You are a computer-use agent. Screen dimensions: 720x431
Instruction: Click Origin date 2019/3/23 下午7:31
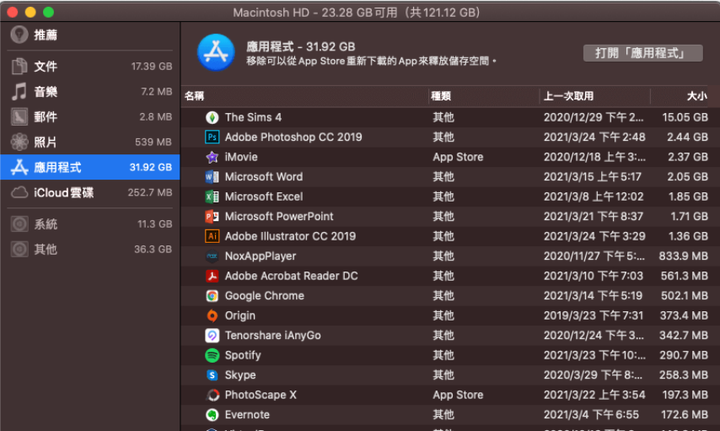[x=593, y=315]
